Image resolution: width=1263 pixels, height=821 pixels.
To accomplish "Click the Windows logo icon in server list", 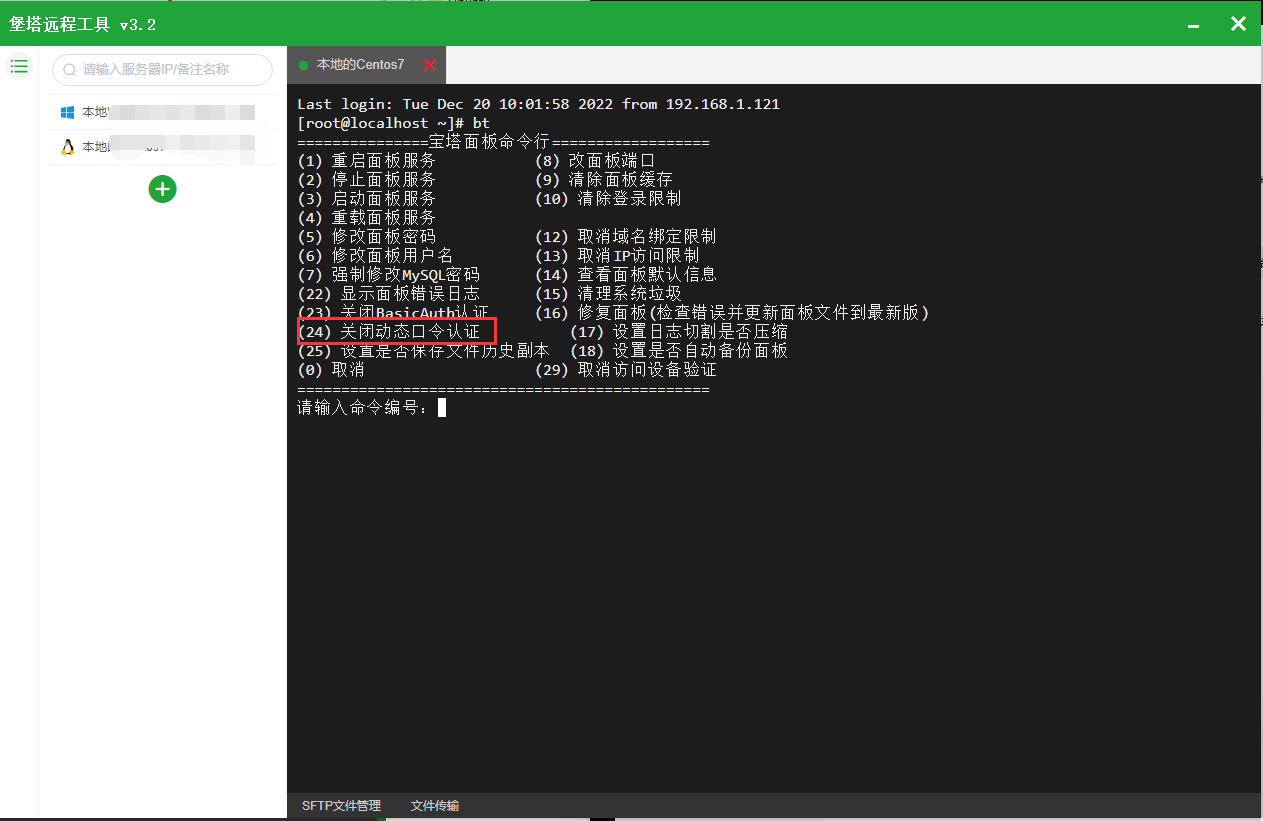I will point(68,112).
